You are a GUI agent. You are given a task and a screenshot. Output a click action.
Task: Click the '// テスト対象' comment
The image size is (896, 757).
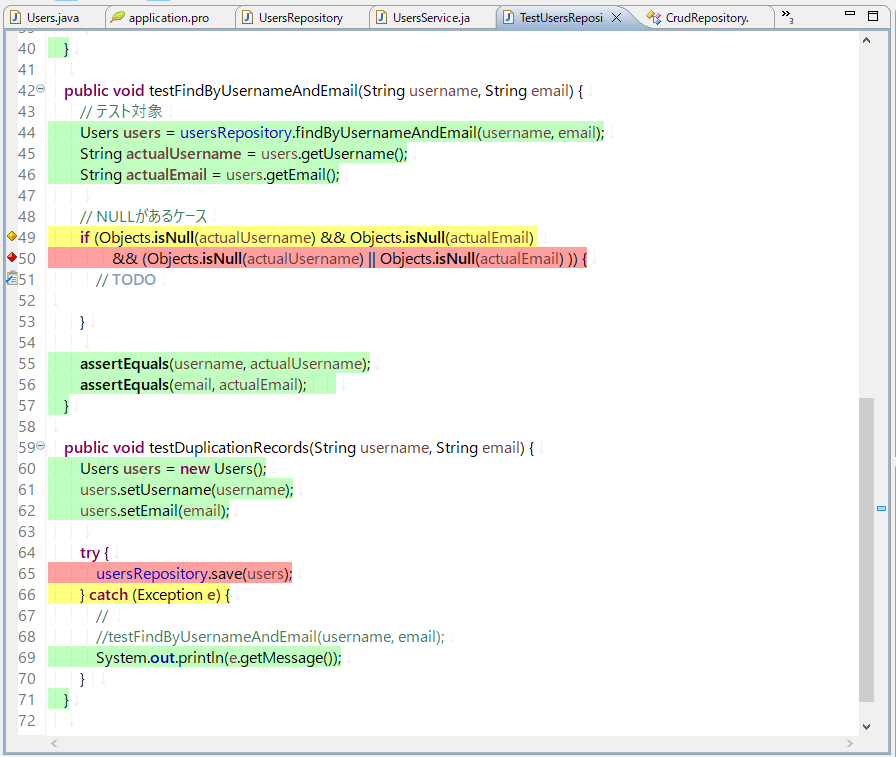pyautogui.click(x=121, y=111)
